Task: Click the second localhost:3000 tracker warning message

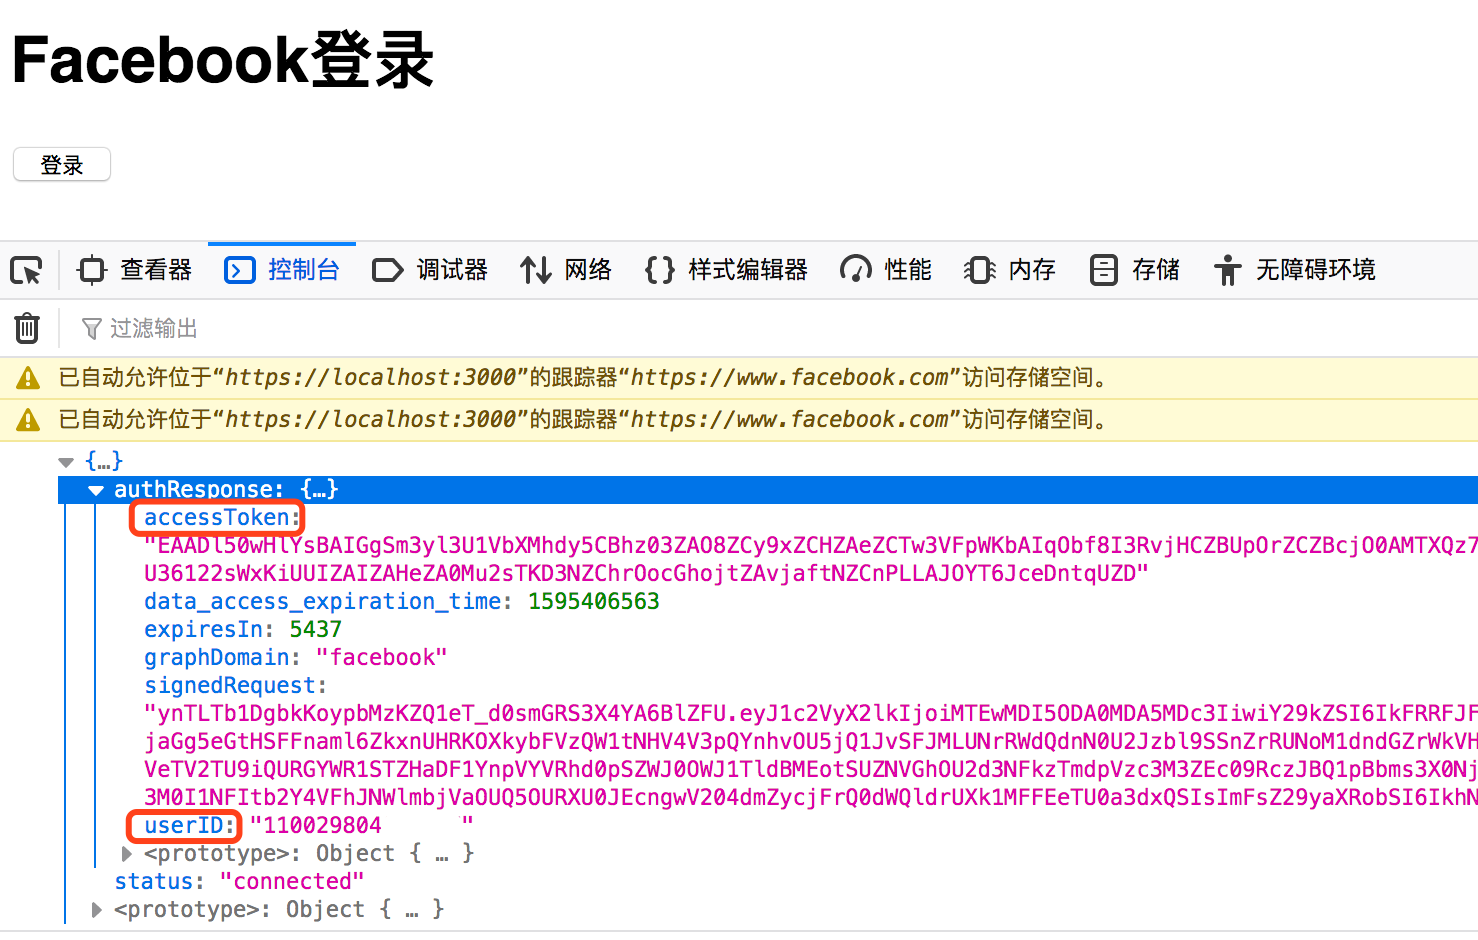Action: point(584,420)
